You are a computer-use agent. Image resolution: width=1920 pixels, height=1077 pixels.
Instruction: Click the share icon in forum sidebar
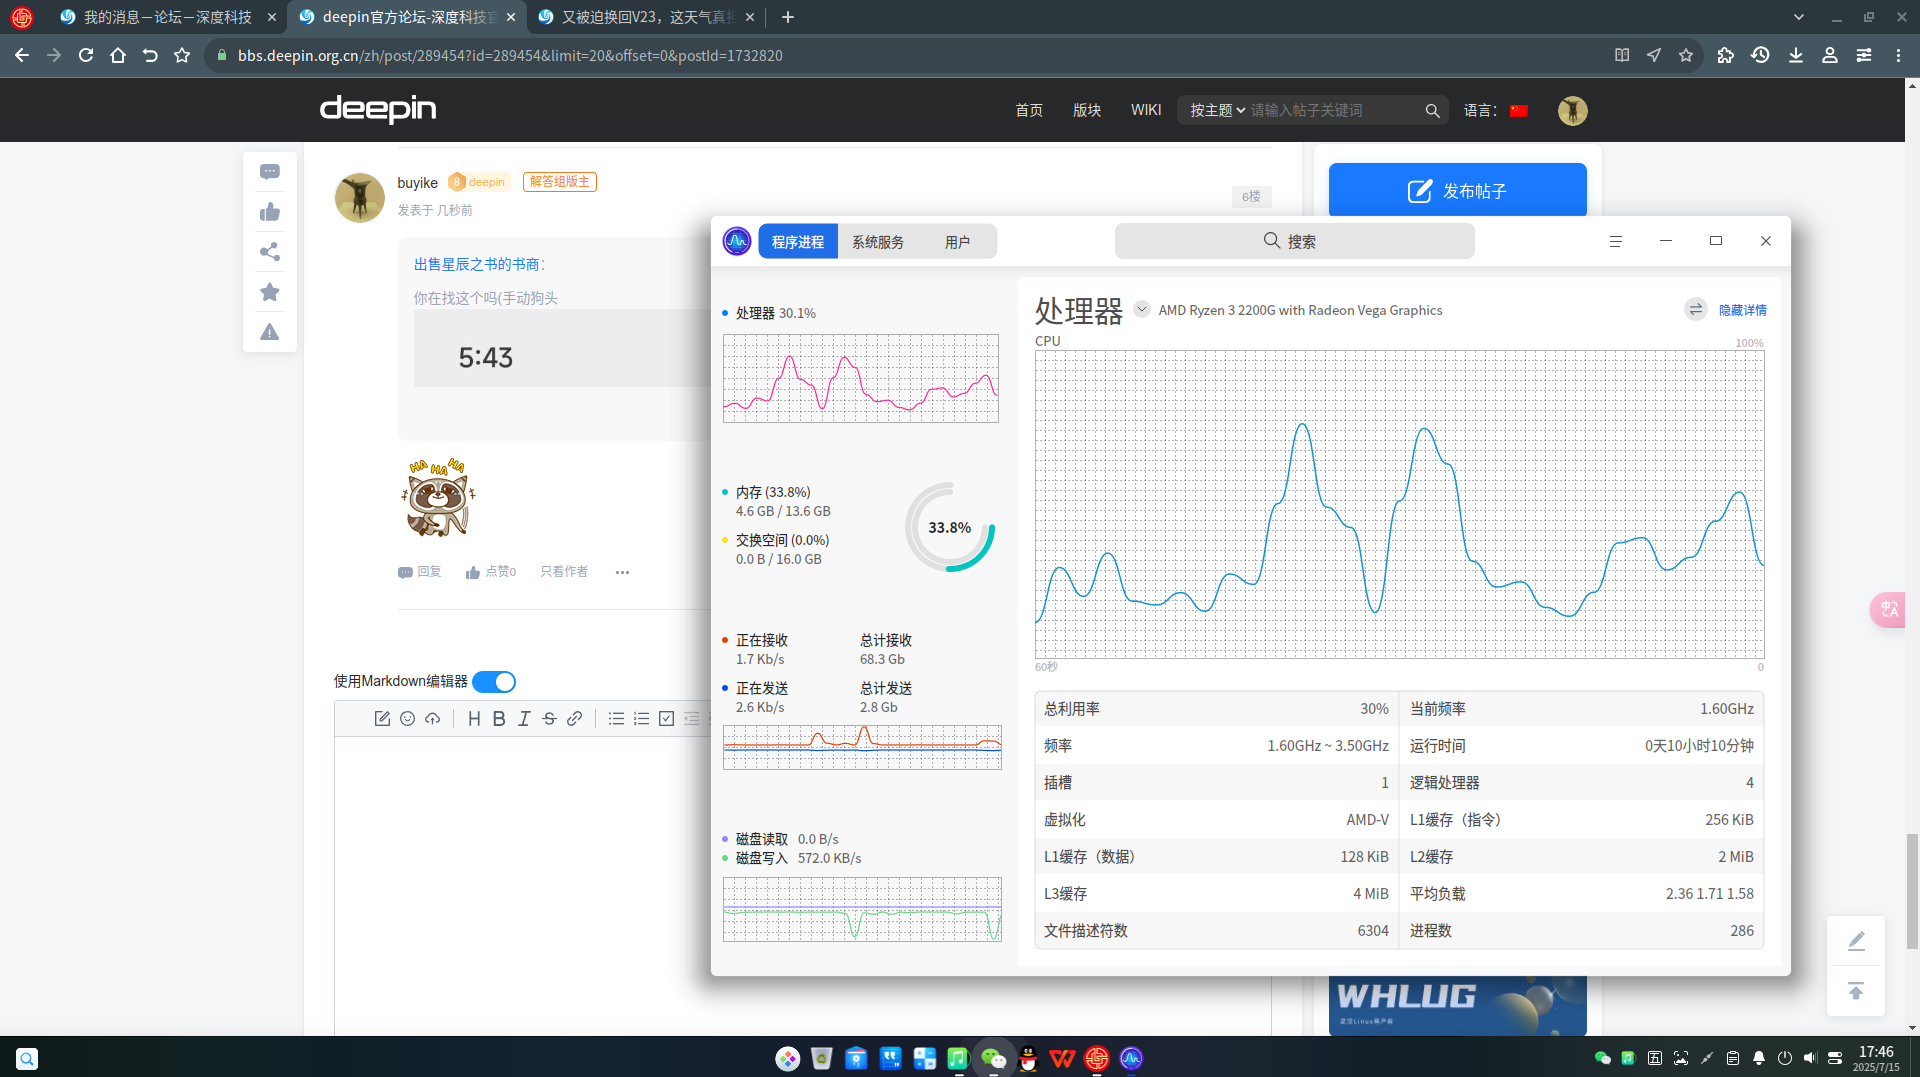pyautogui.click(x=270, y=252)
